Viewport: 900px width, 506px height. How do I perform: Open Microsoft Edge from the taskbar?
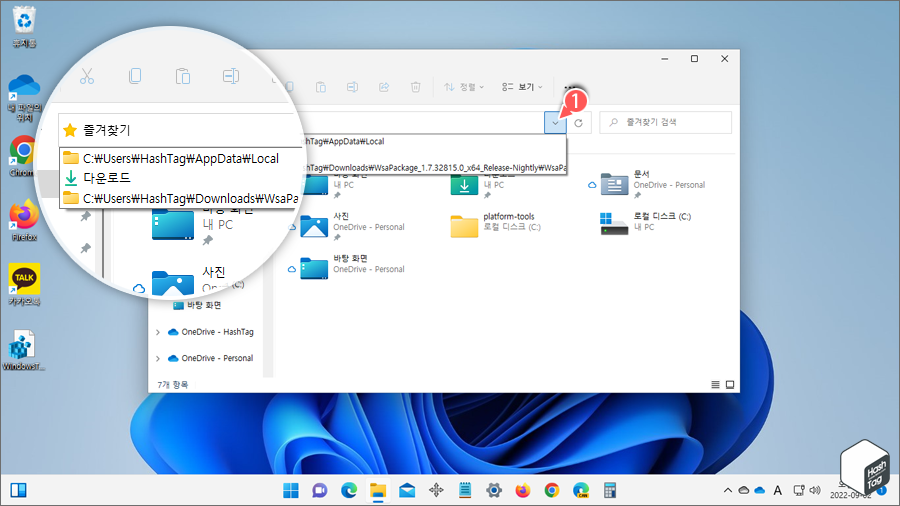(x=349, y=491)
